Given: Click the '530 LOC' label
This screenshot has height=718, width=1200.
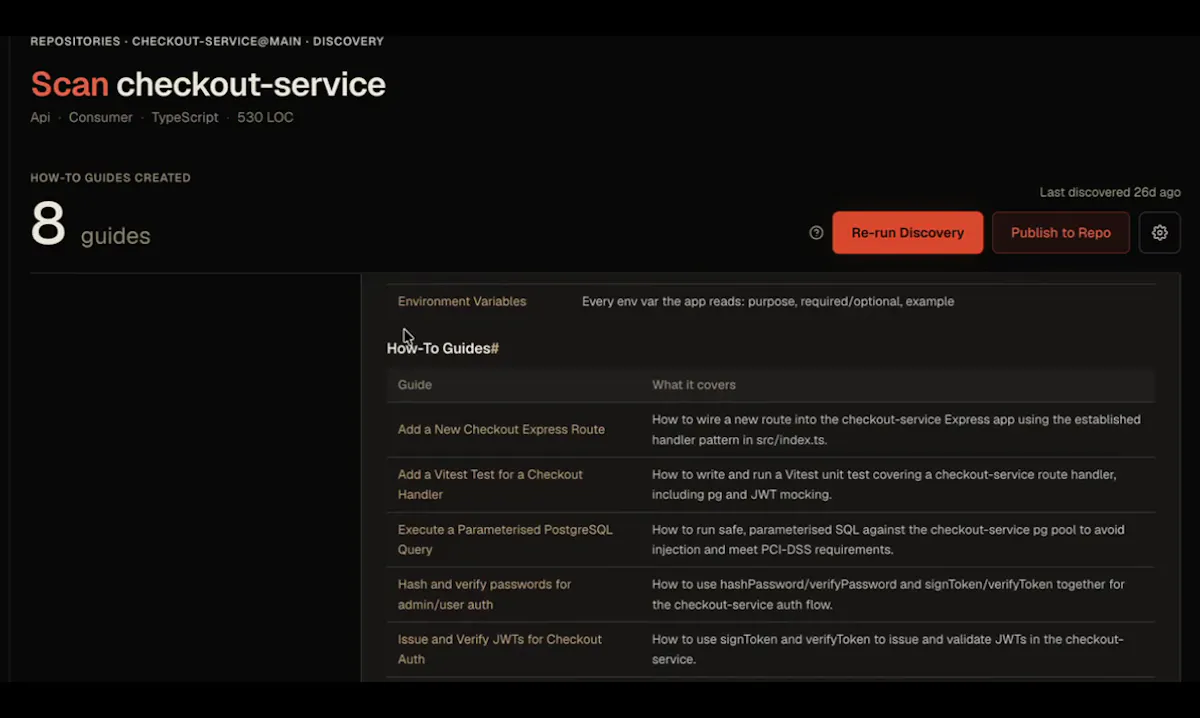Looking at the screenshot, I should pyautogui.click(x=265, y=118).
